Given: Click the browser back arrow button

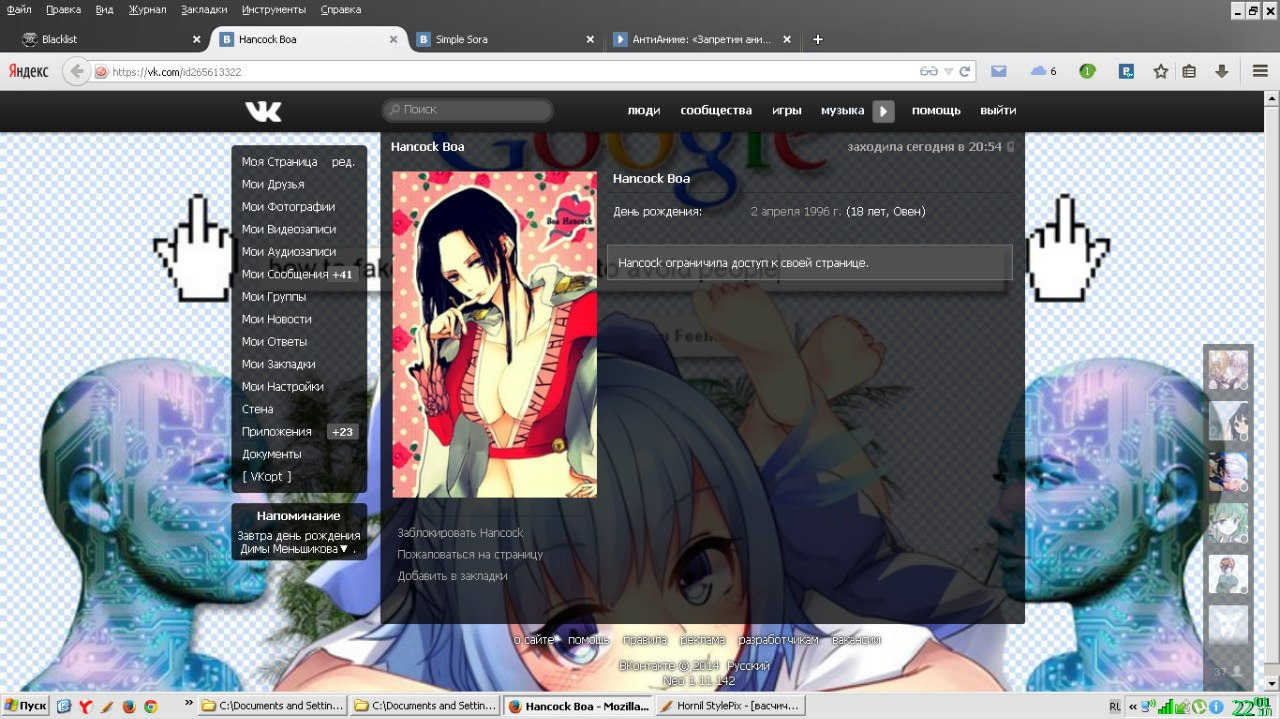Looking at the screenshot, I should [x=76, y=72].
